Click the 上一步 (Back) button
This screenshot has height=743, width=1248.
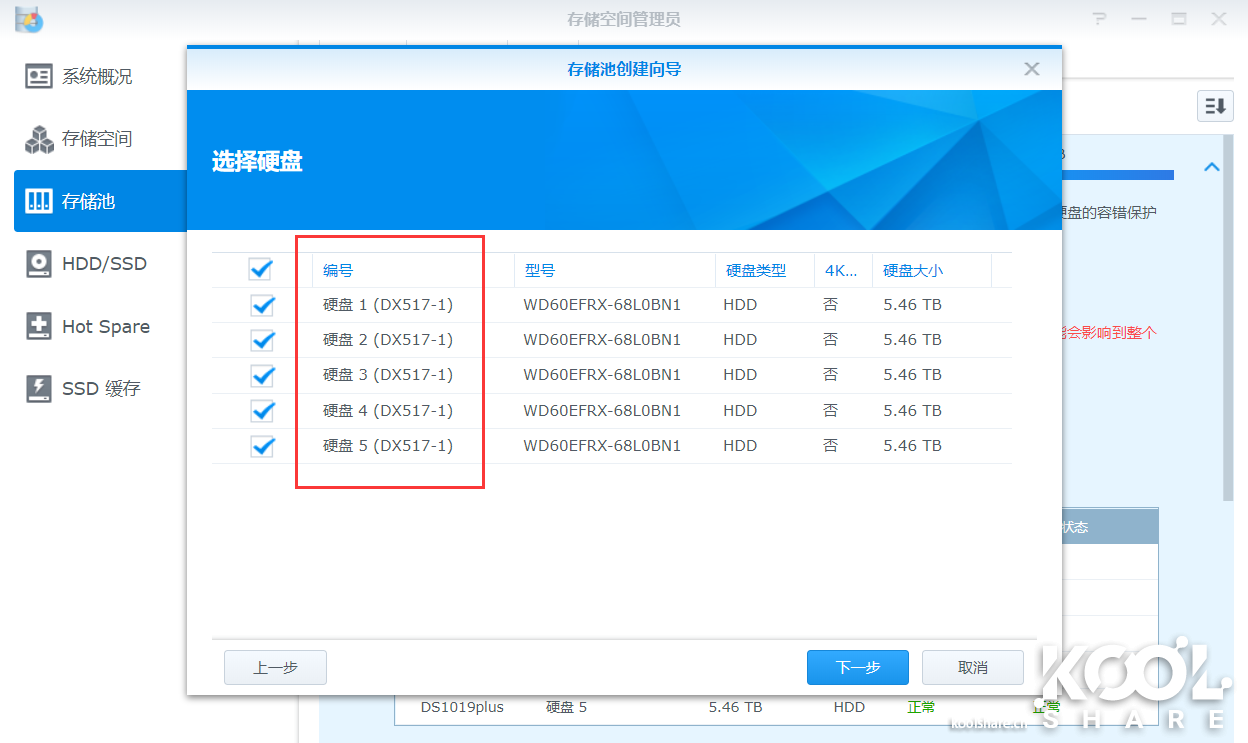click(x=275, y=667)
